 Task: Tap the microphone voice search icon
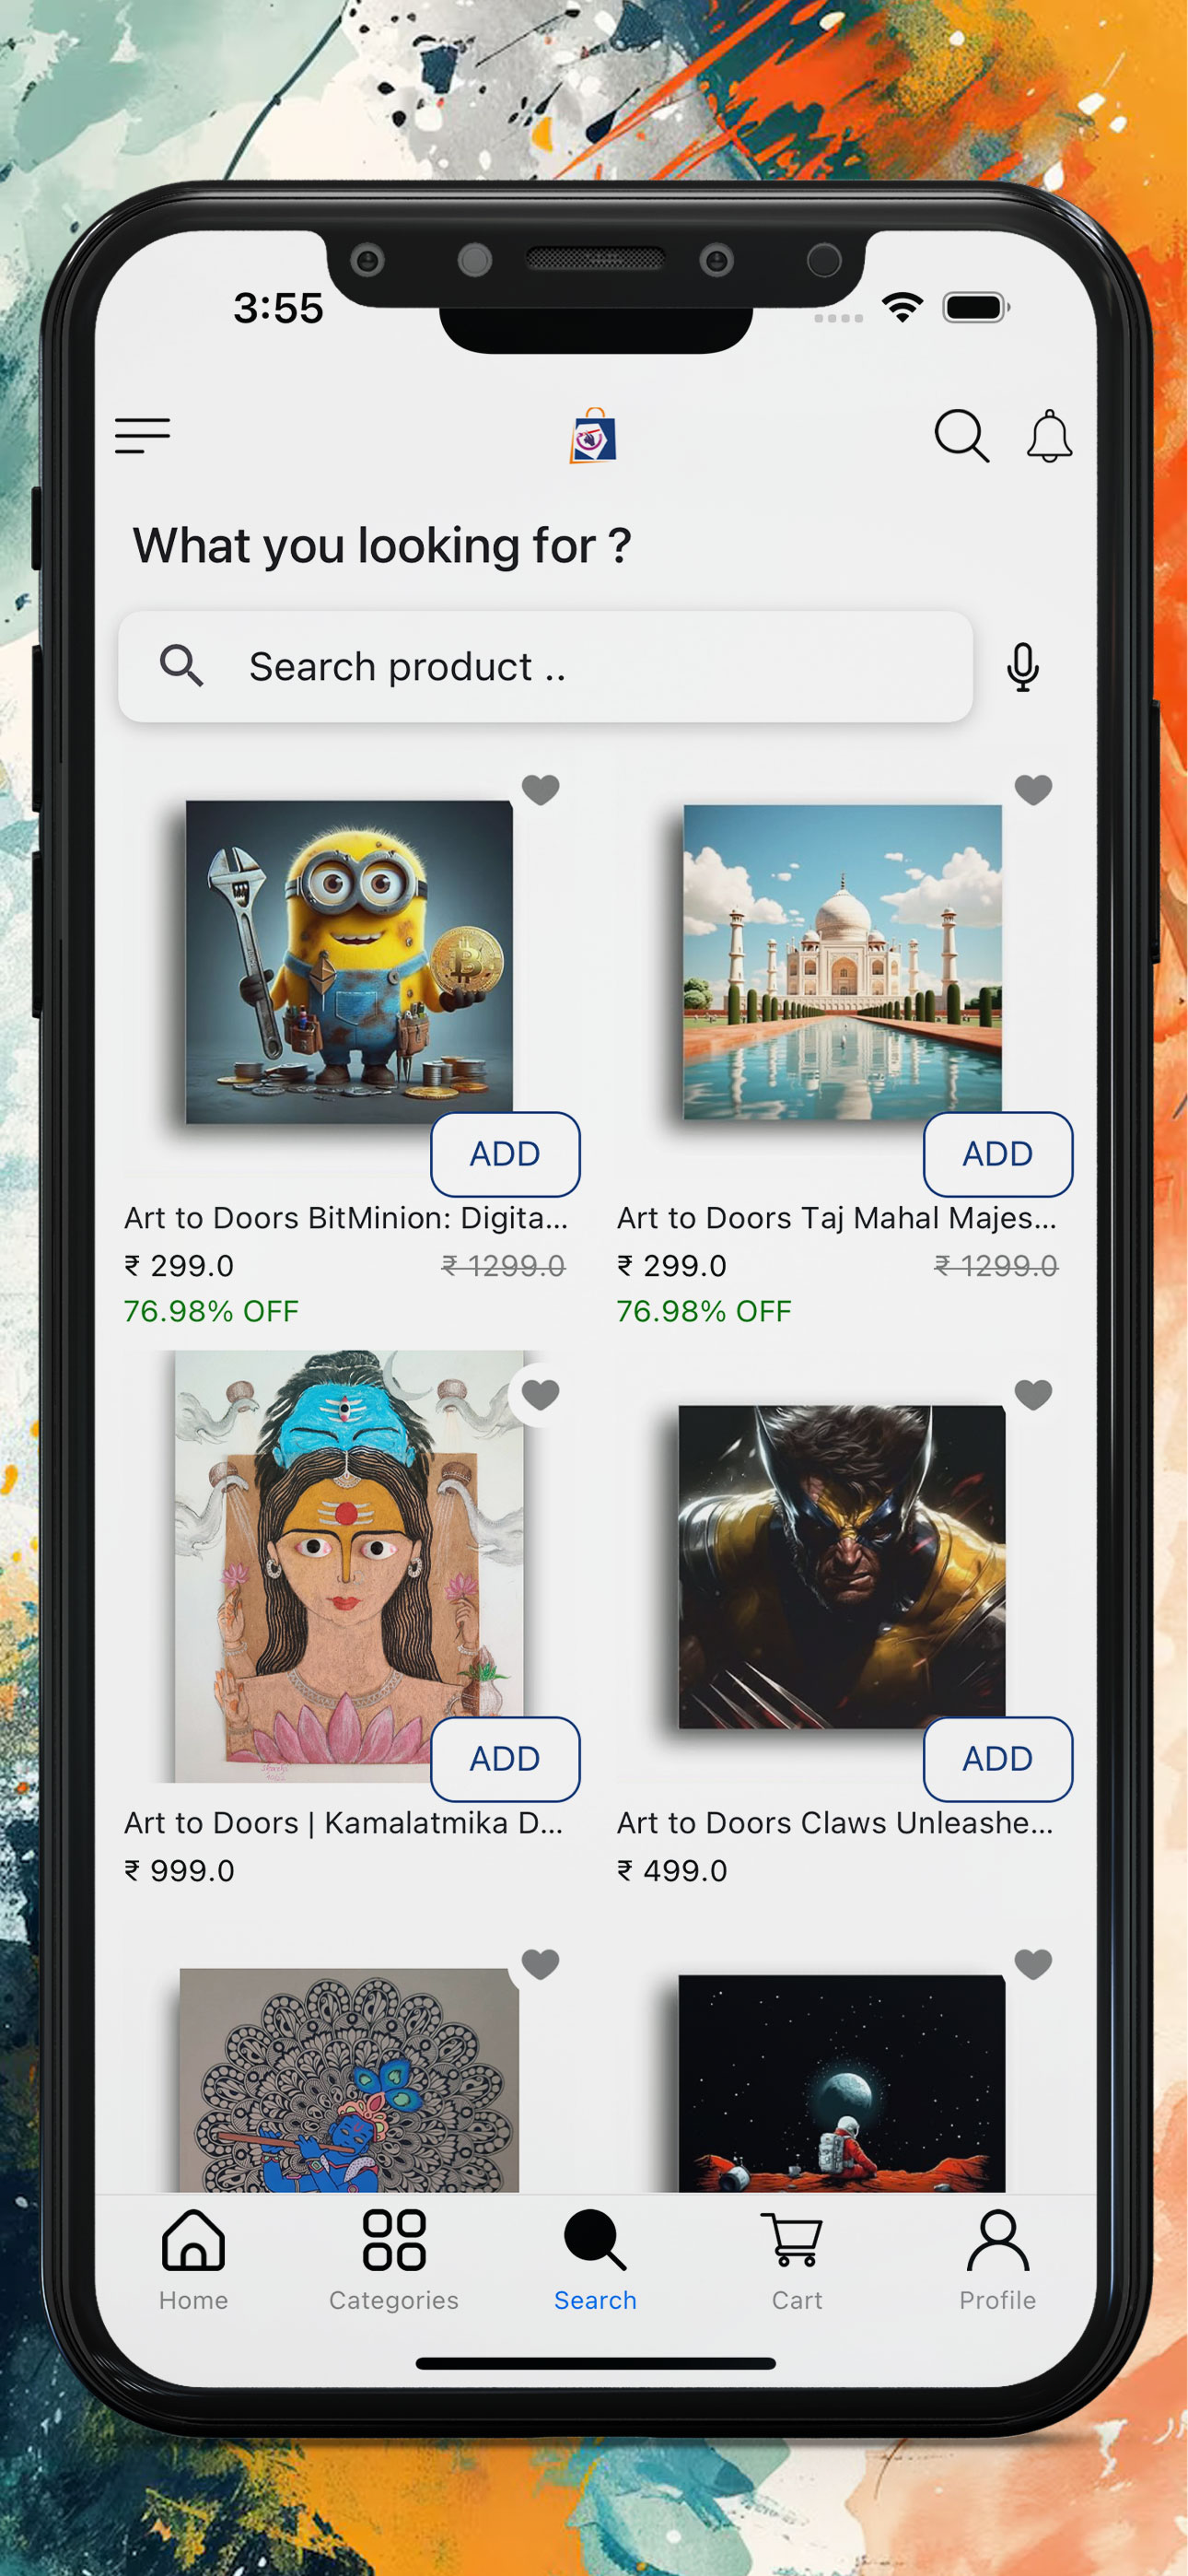point(1022,667)
